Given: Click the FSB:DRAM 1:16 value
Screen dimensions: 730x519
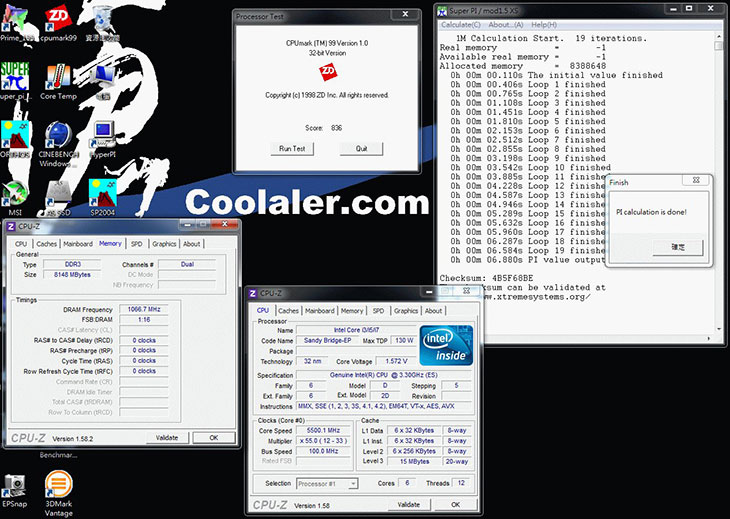Looking at the screenshot, I should tap(144, 320).
